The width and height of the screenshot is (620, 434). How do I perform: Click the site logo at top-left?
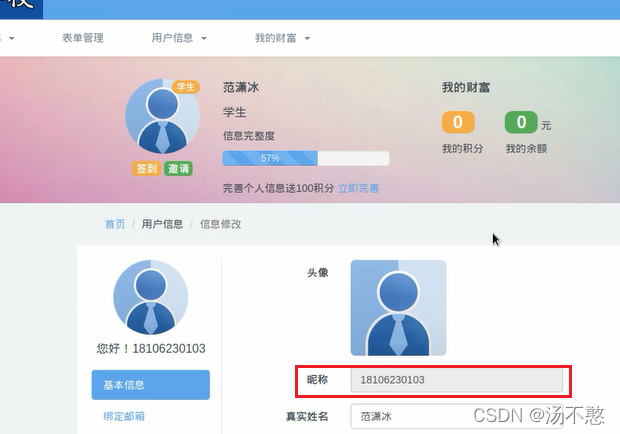tap(21, 9)
